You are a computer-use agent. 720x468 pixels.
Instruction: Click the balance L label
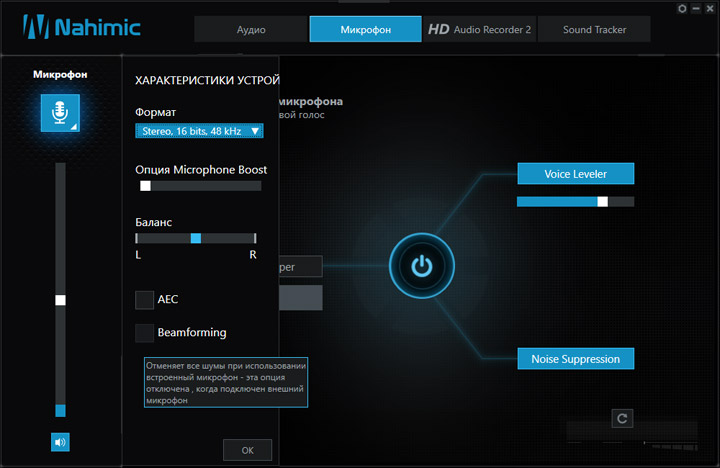click(x=138, y=254)
